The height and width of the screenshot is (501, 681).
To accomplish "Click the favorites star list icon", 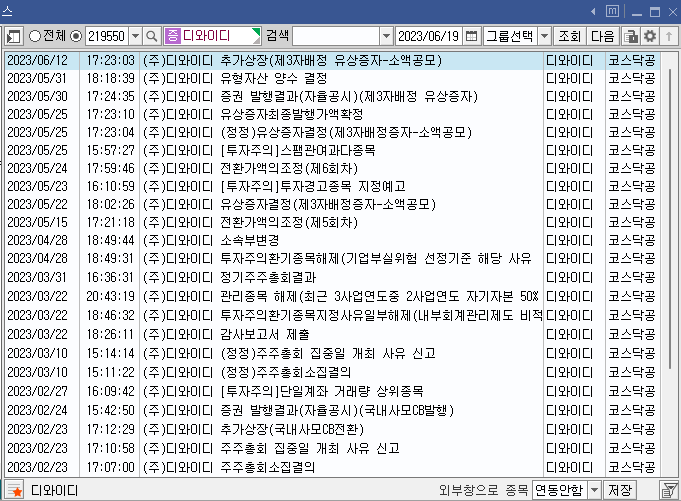I will click(x=14, y=490).
